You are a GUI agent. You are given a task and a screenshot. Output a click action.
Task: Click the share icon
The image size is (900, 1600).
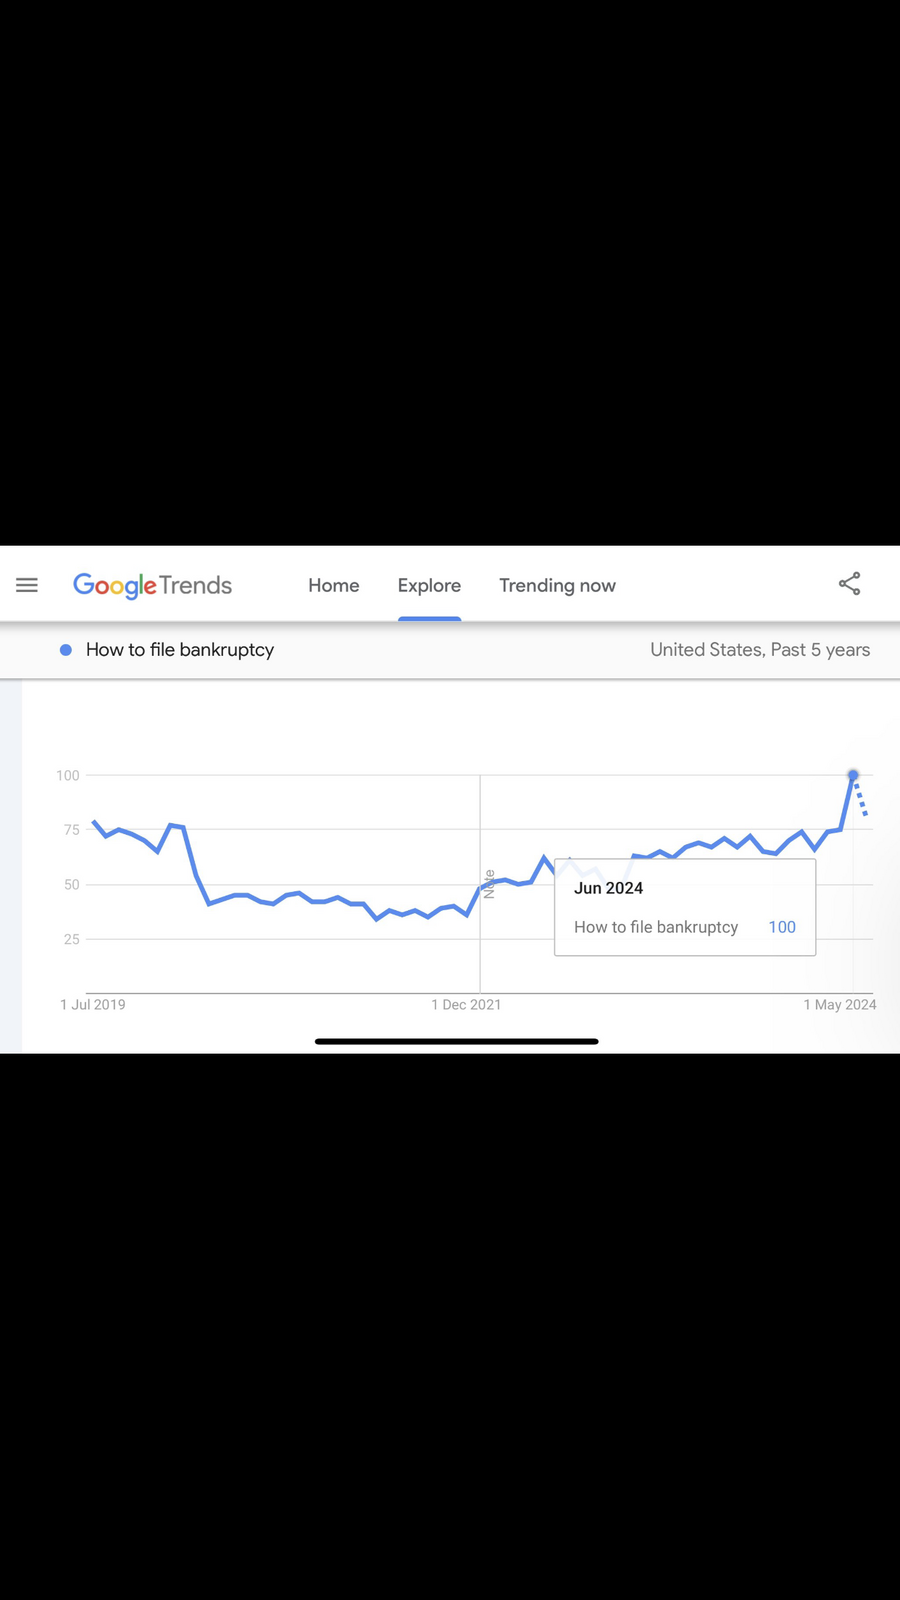(849, 584)
